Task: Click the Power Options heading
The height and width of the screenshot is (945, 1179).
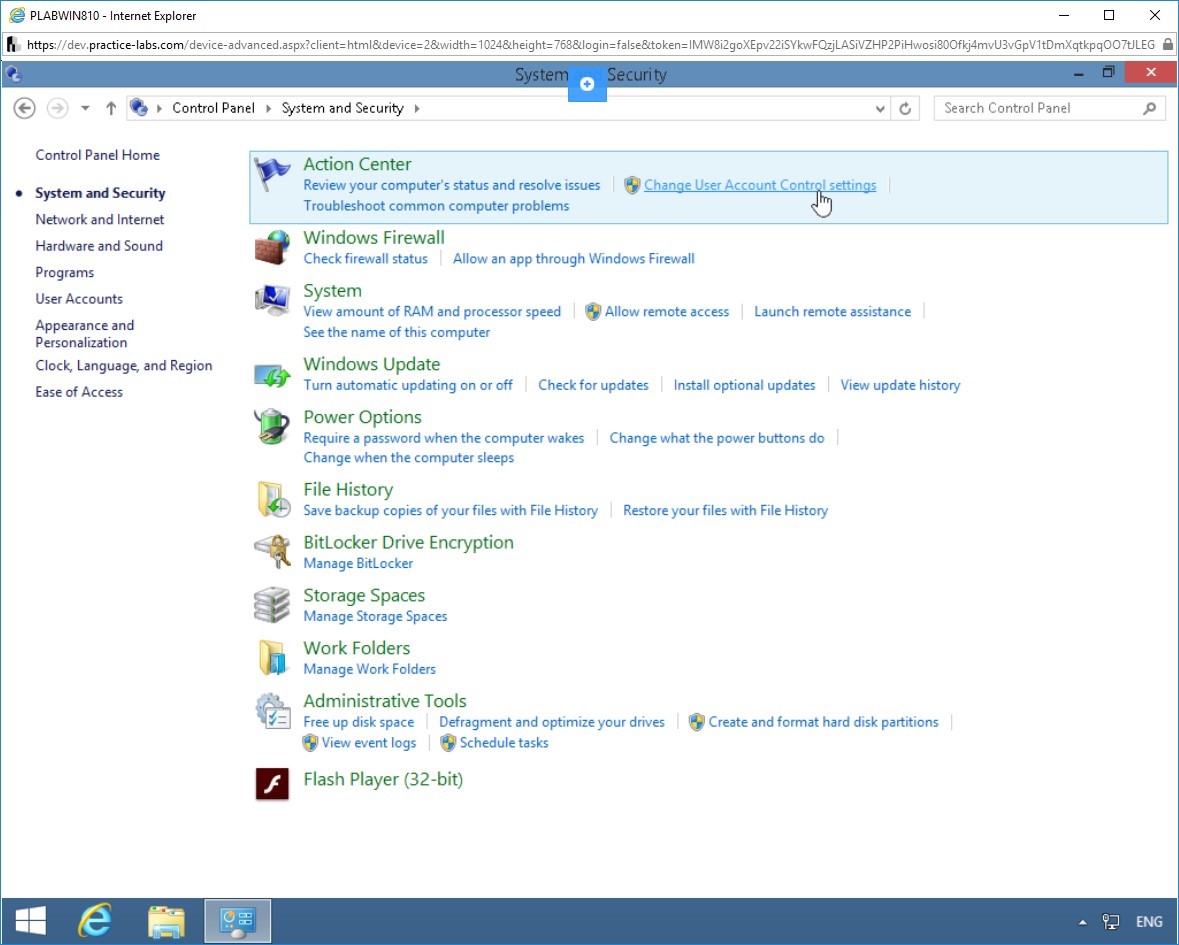Action: tap(362, 417)
